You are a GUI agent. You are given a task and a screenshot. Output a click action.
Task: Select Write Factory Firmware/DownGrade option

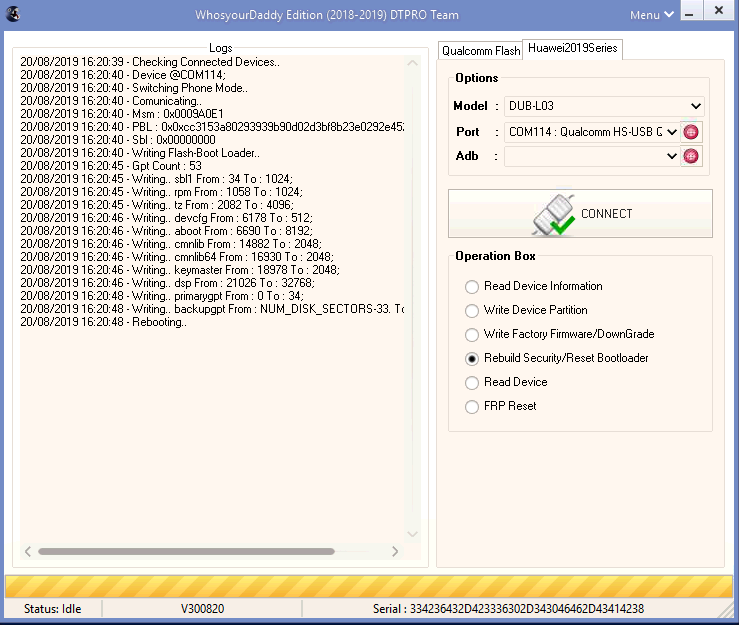(559, 334)
